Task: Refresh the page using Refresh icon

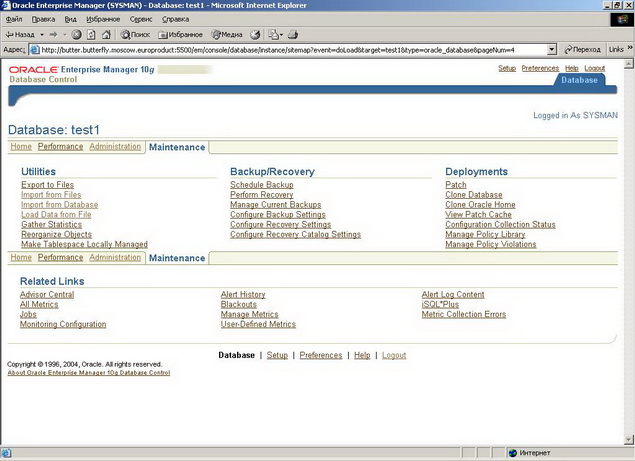Action: (x=92, y=35)
